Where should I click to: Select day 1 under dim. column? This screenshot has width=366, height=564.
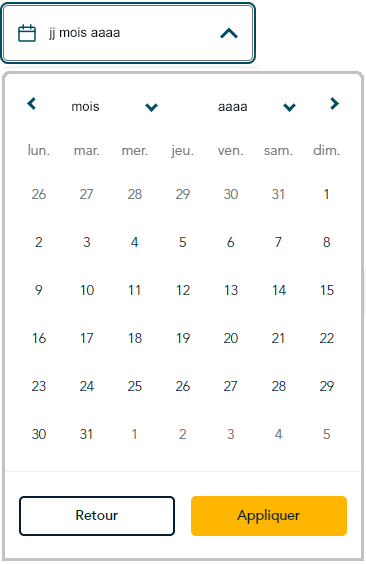[x=326, y=194]
